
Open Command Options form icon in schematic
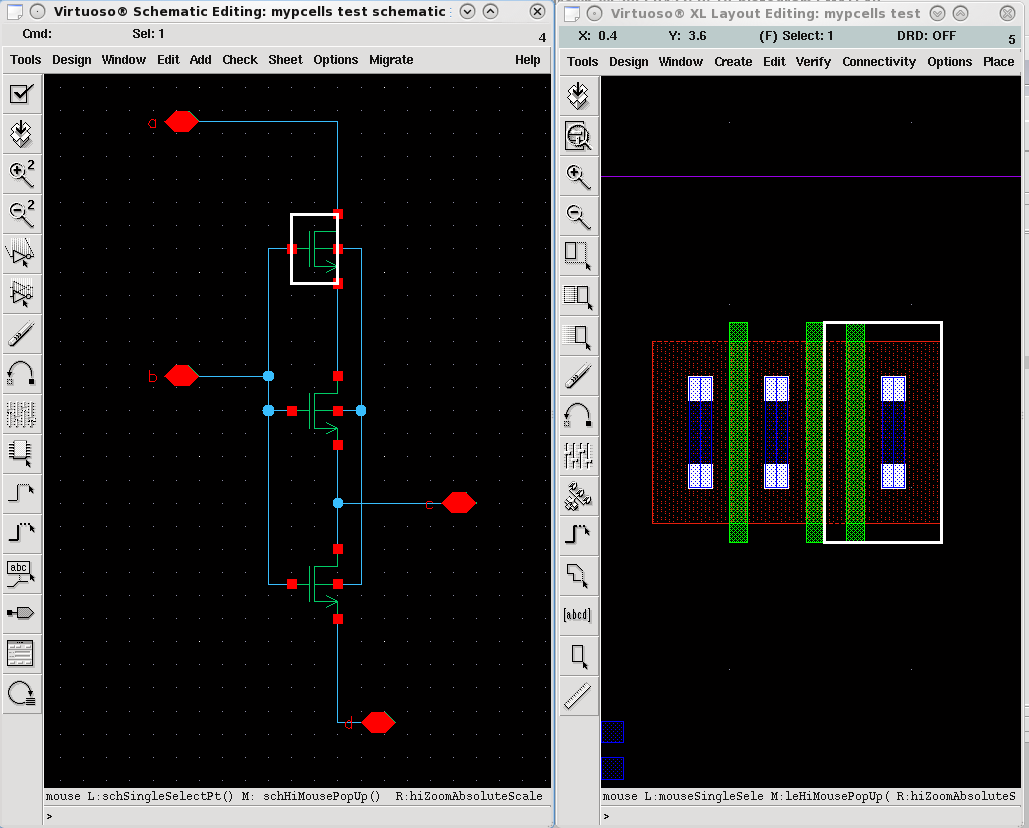22,653
